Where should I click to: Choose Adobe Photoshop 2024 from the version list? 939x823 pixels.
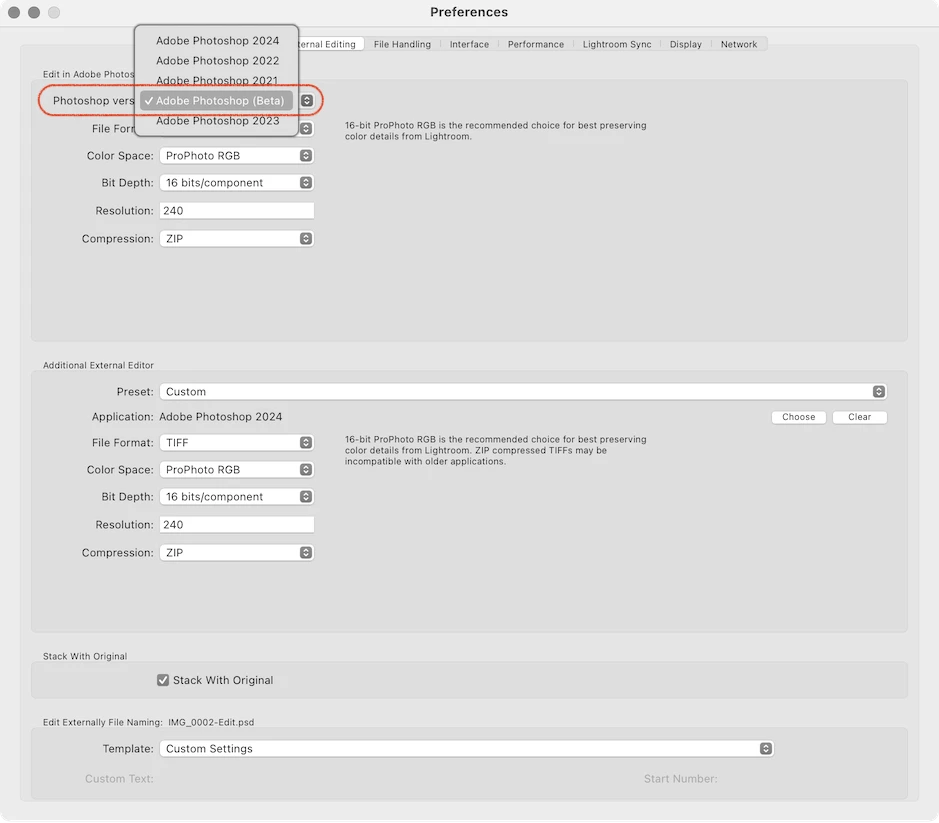pos(217,41)
